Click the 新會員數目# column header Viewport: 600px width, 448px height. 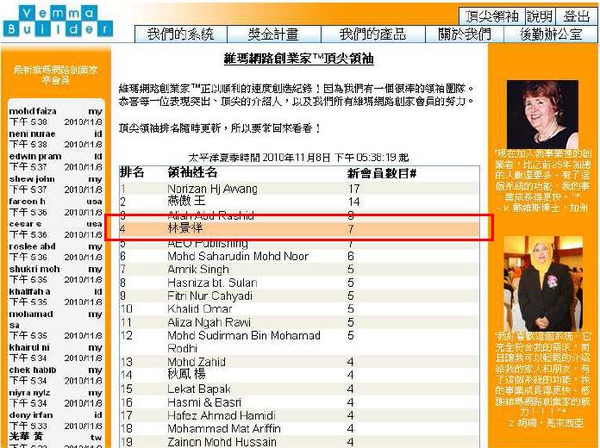382,174
